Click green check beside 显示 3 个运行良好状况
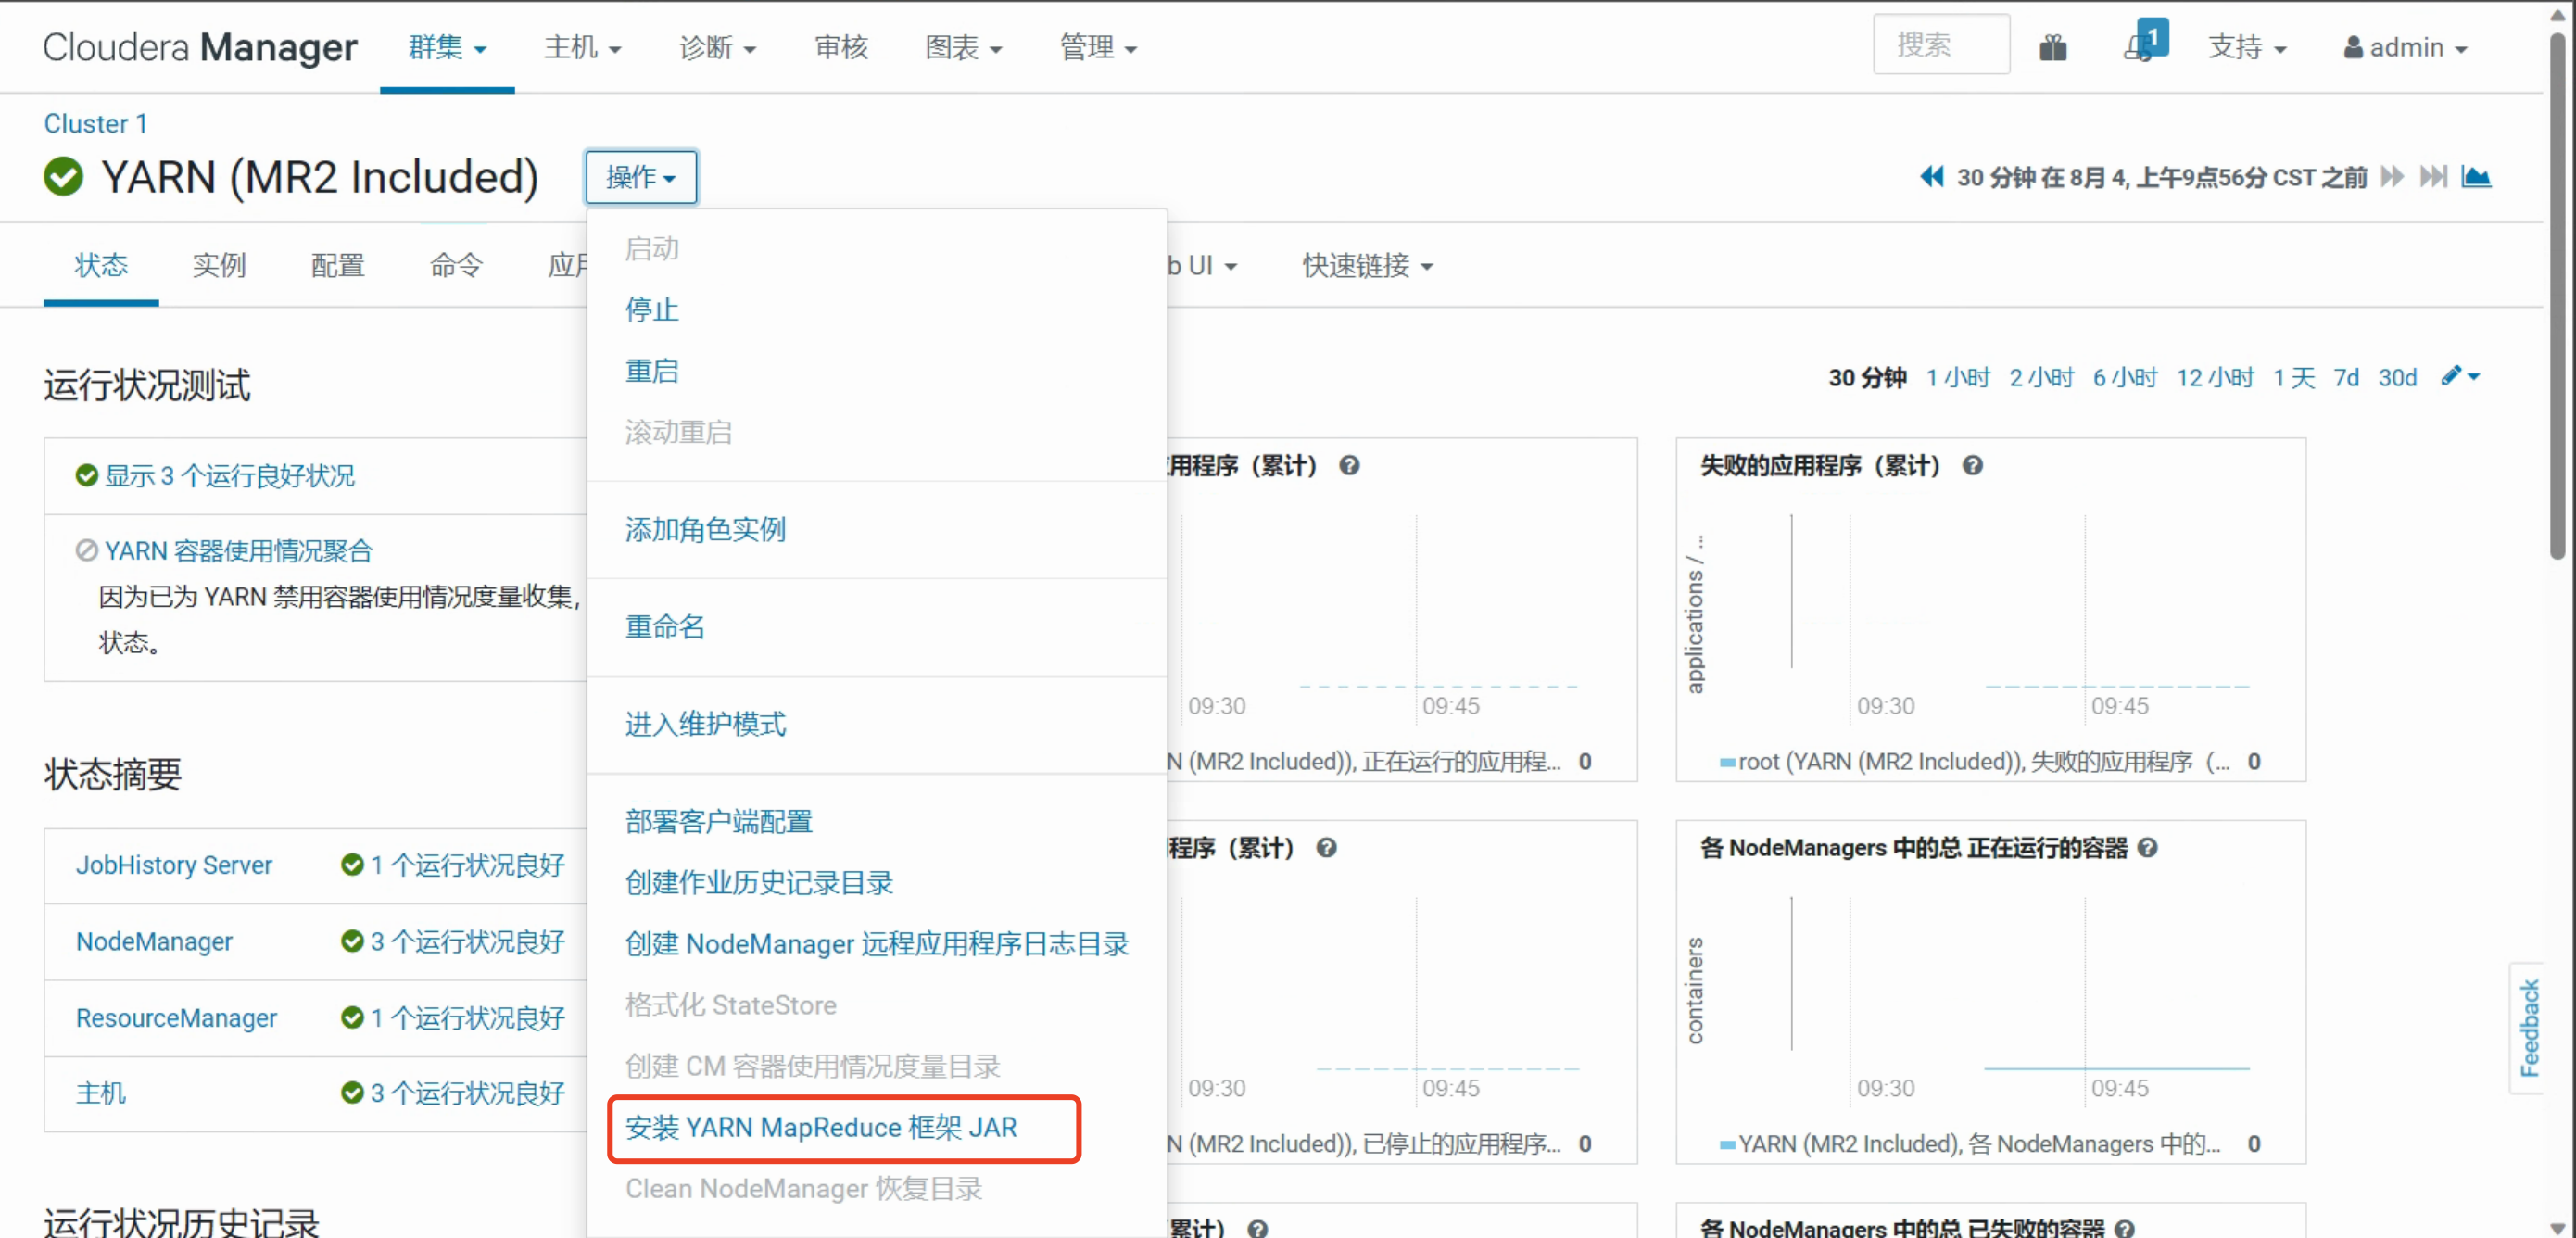 tap(87, 475)
